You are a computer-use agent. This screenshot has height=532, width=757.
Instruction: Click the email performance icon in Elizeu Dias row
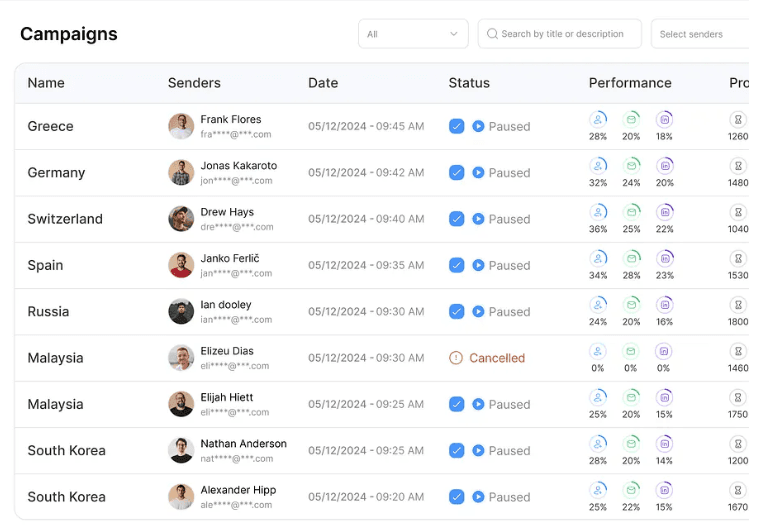(x=631, y=350)
